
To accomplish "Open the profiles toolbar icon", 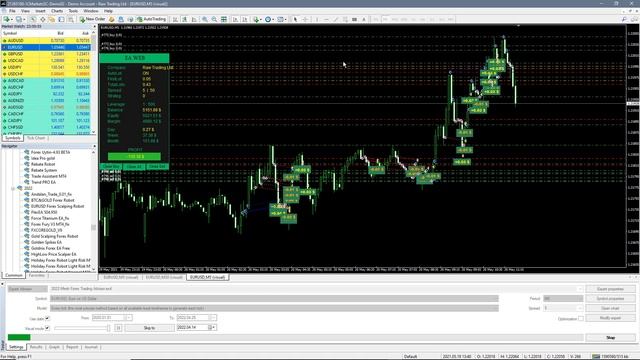I will [19, 19].
